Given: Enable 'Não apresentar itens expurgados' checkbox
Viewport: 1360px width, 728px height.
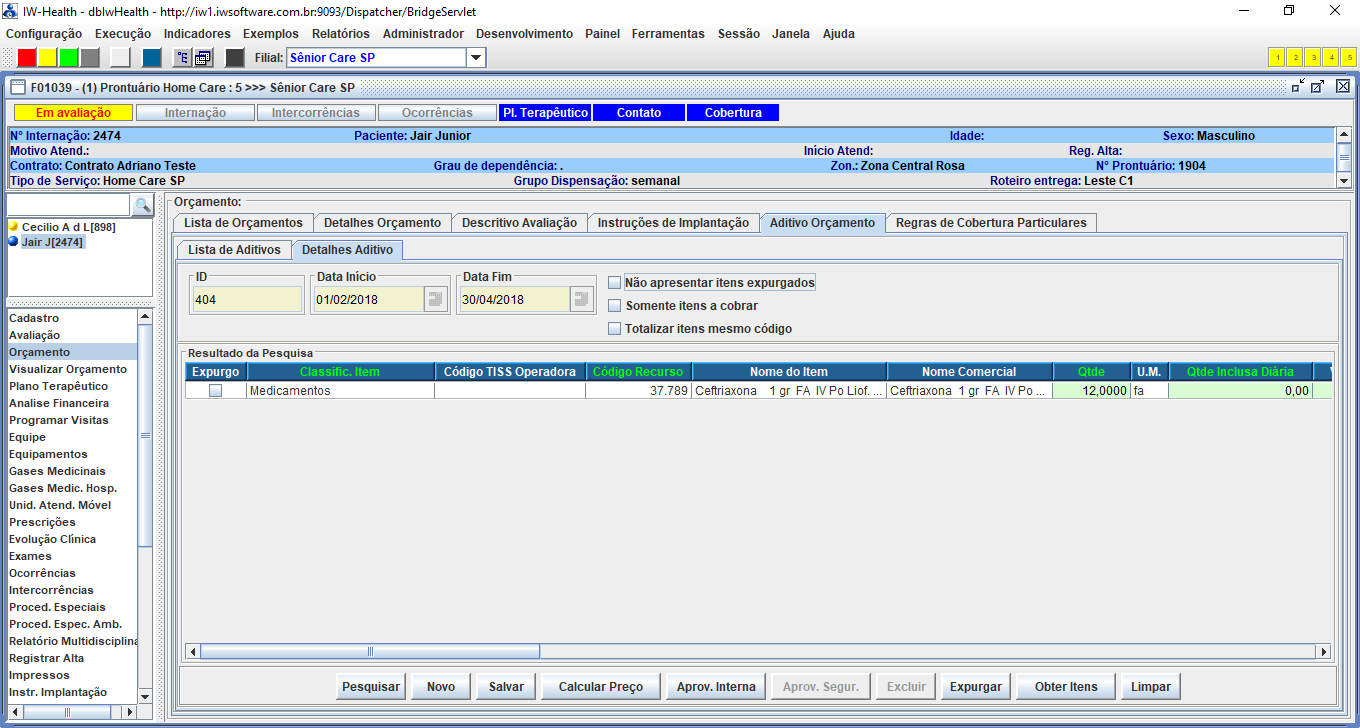Looking at the screenshot, I should point(615,283).
